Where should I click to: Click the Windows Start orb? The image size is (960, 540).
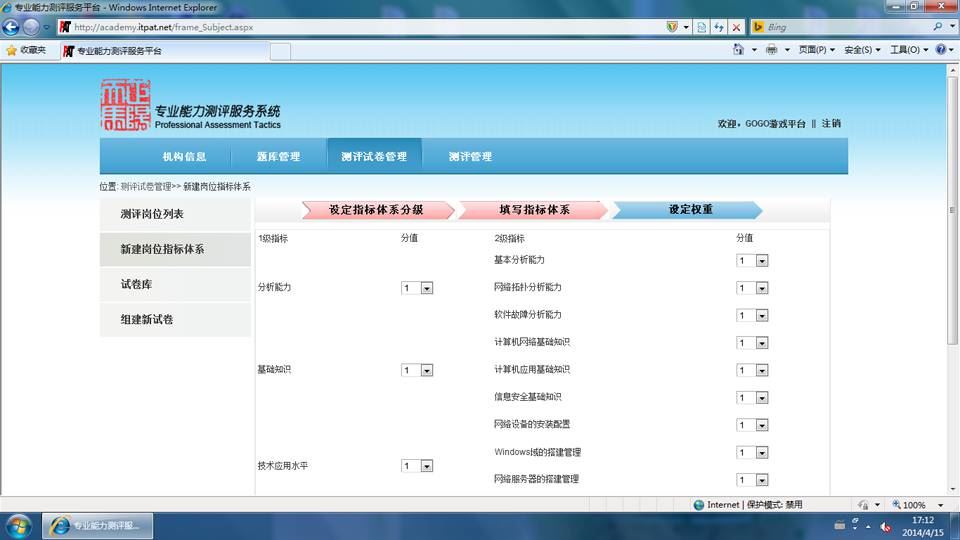tap(18, 526)
